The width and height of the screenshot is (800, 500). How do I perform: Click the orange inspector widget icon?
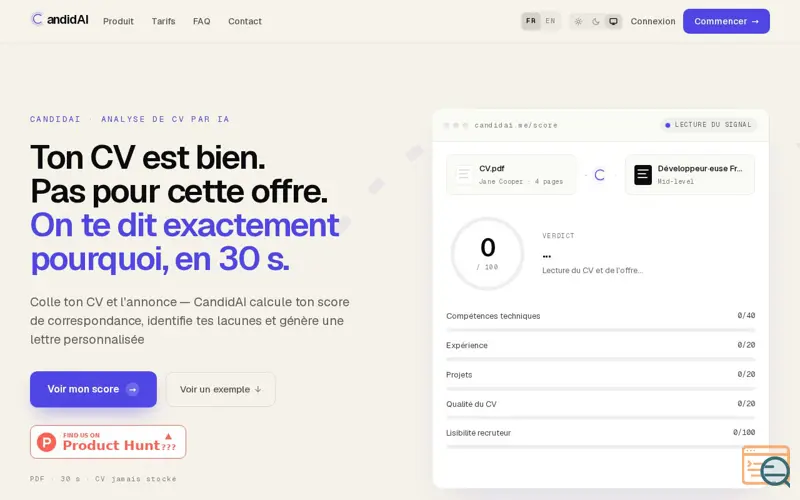click(766, 465)
